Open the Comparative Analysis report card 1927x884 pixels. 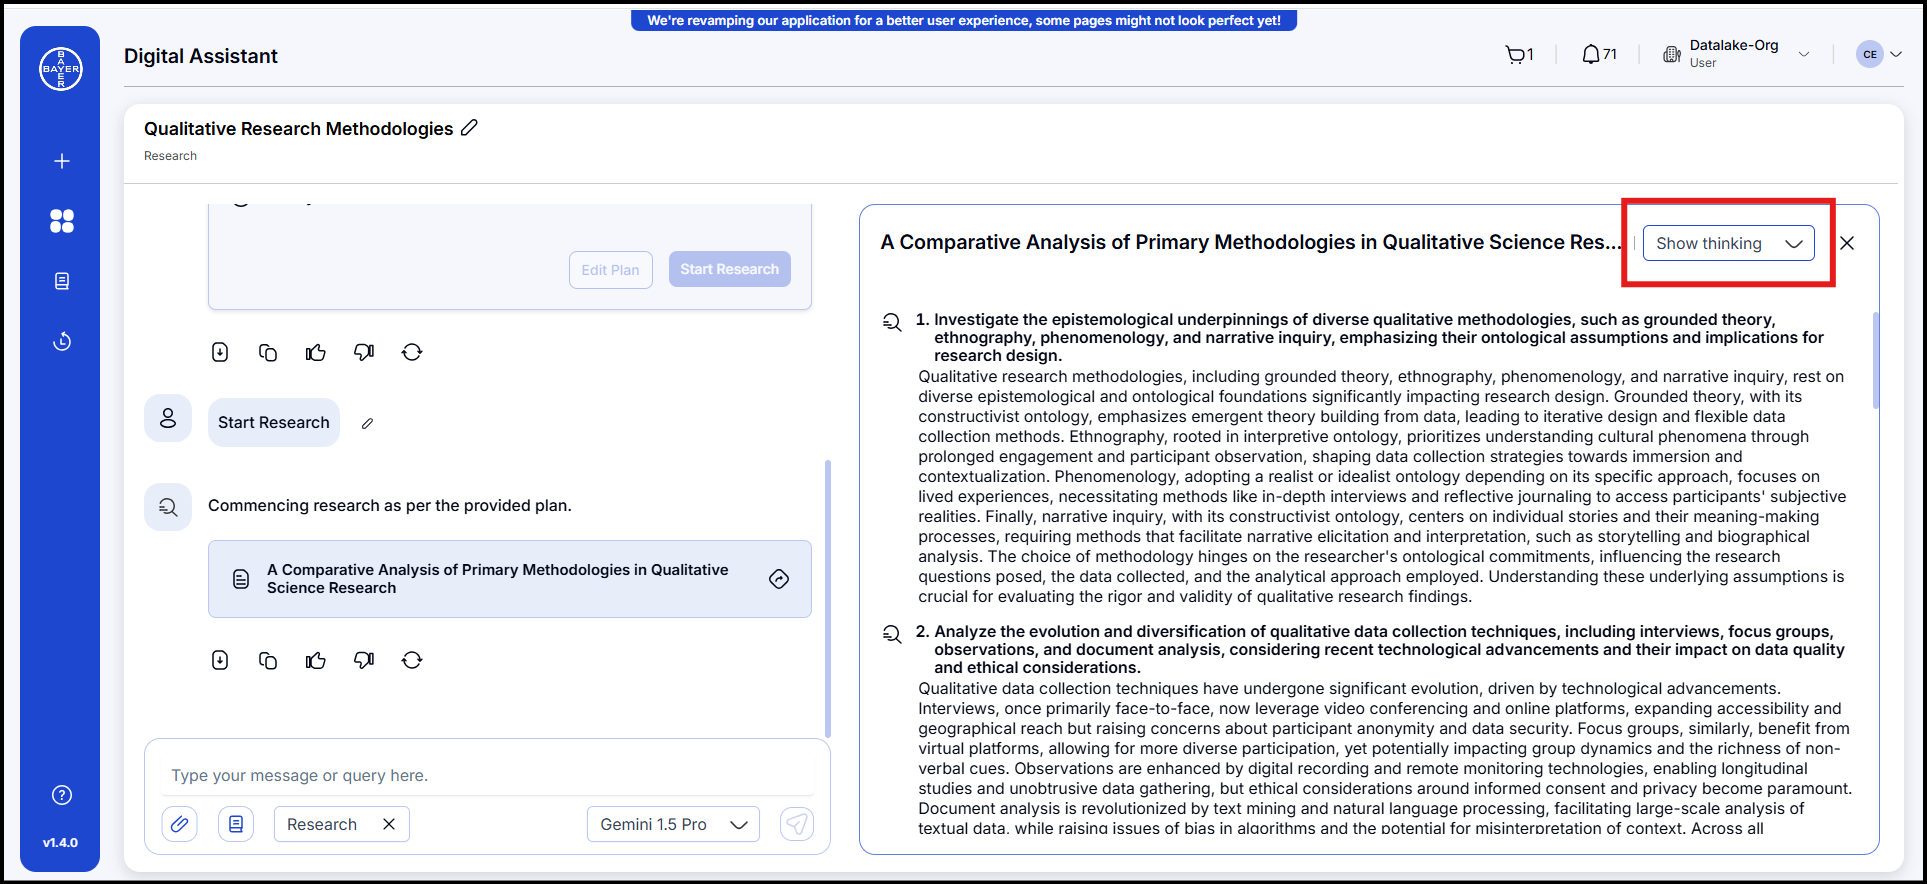click(510, 579)
